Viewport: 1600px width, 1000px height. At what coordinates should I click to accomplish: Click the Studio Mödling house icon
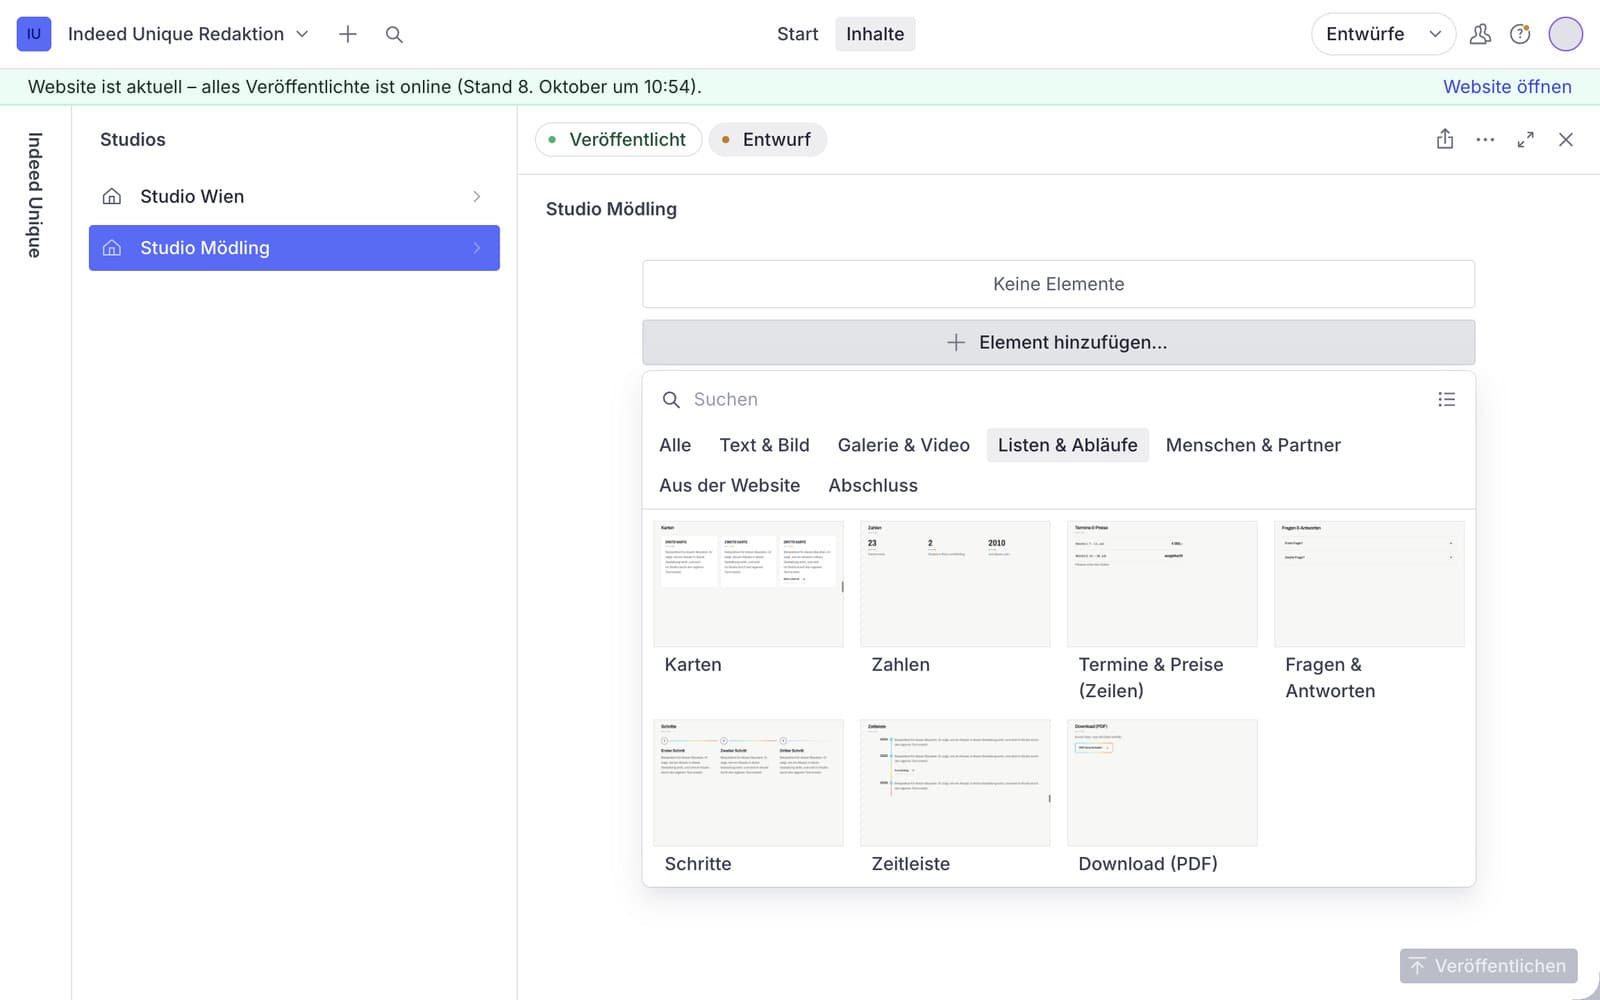112,248
